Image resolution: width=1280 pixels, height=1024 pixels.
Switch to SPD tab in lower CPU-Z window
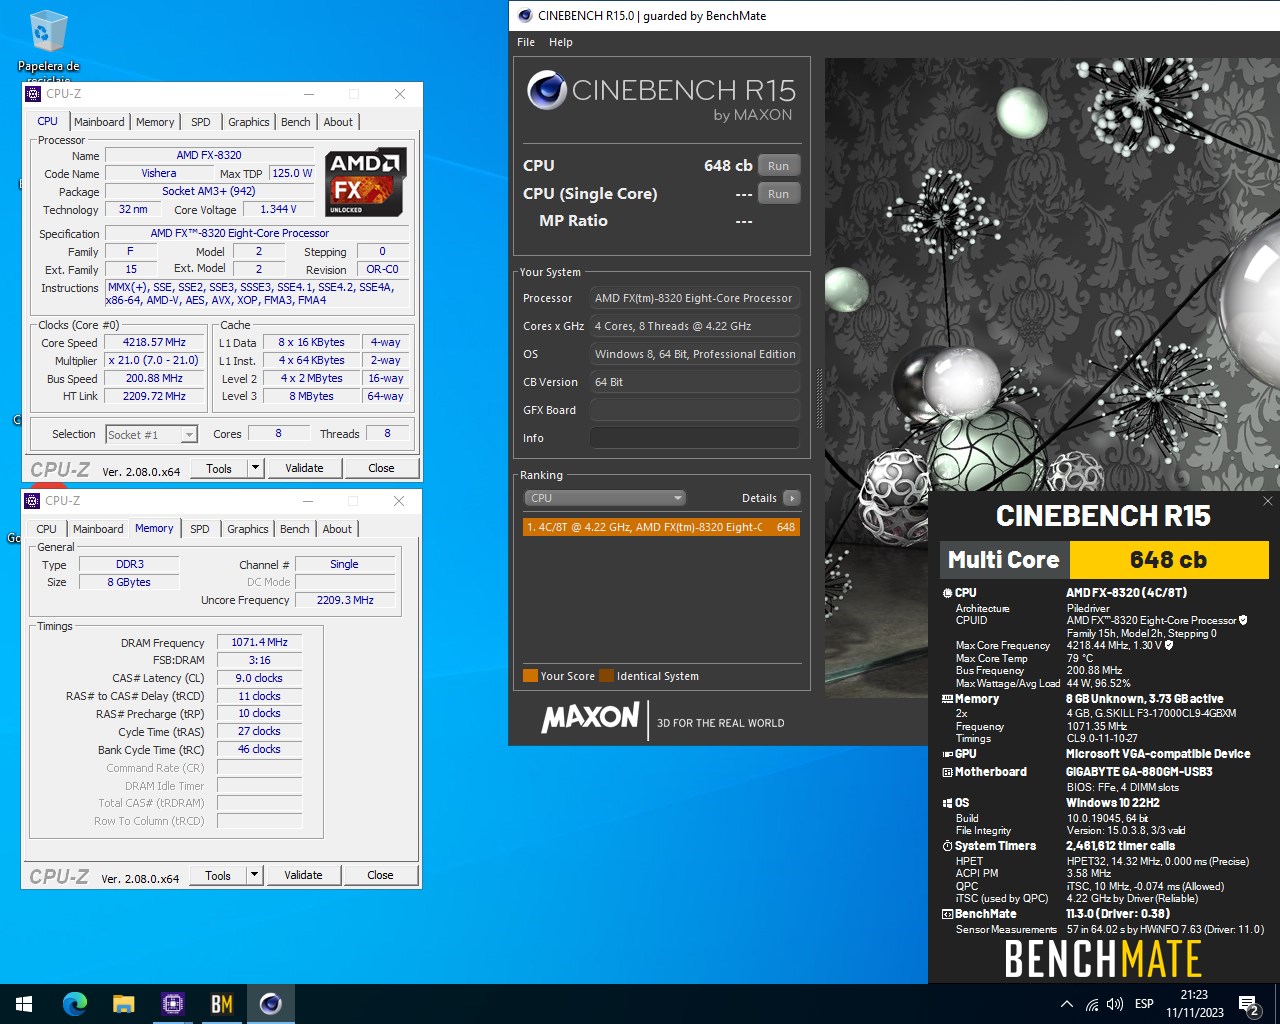pos(200,529)
